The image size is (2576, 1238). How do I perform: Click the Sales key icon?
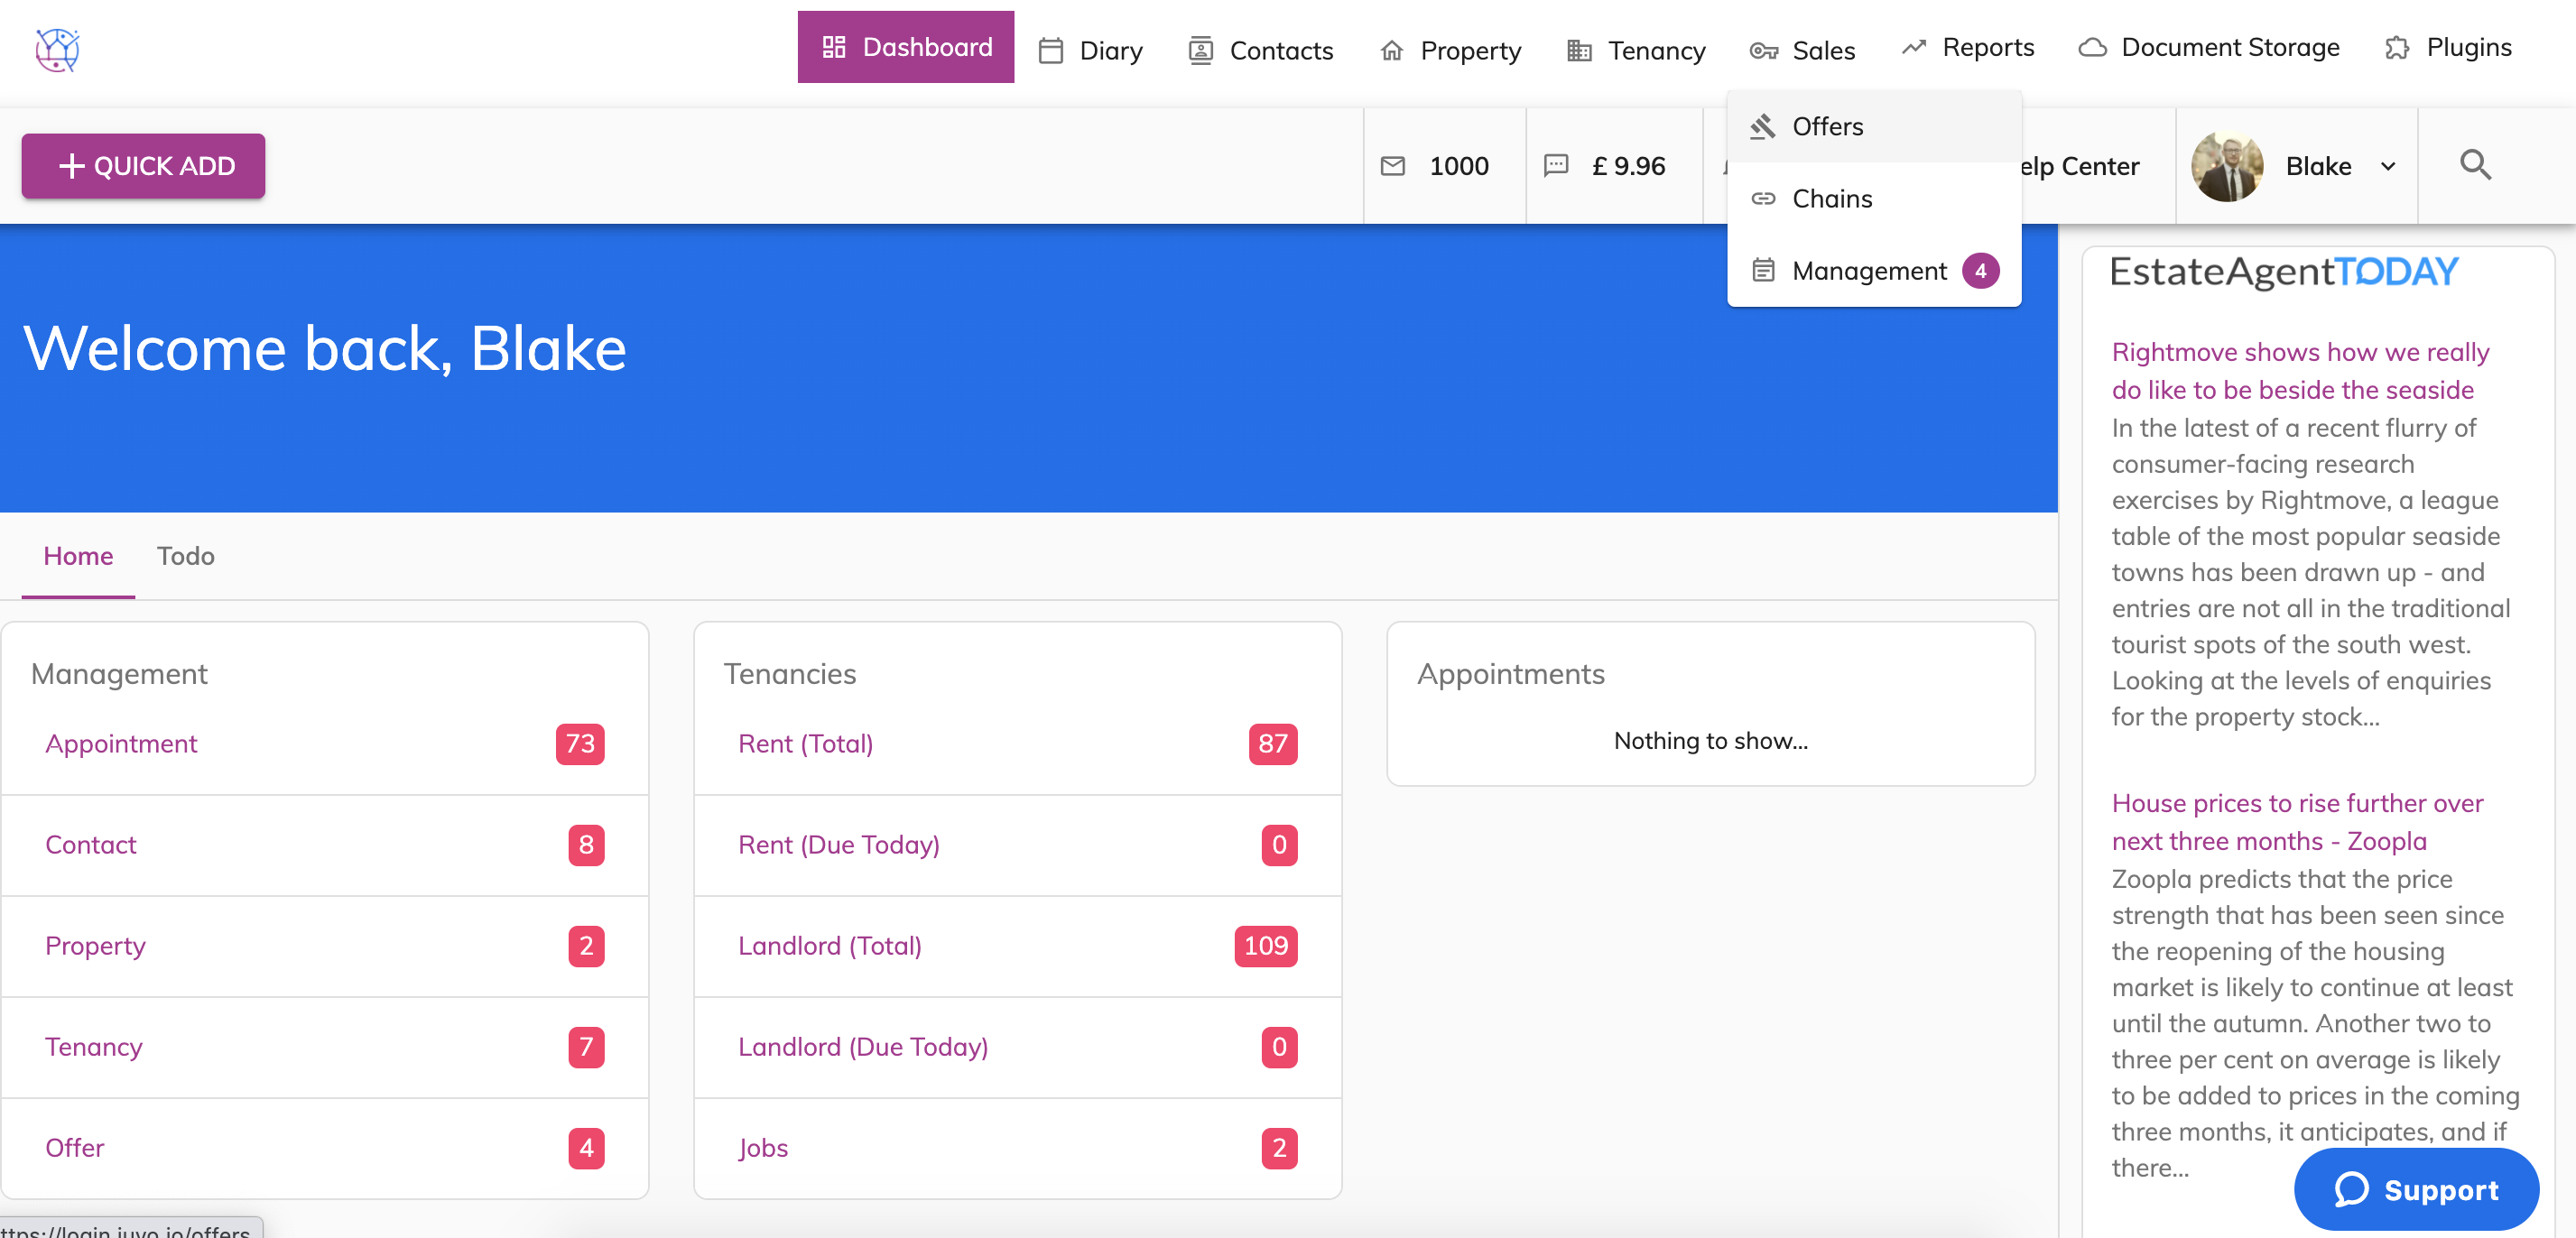[1763, 51]
